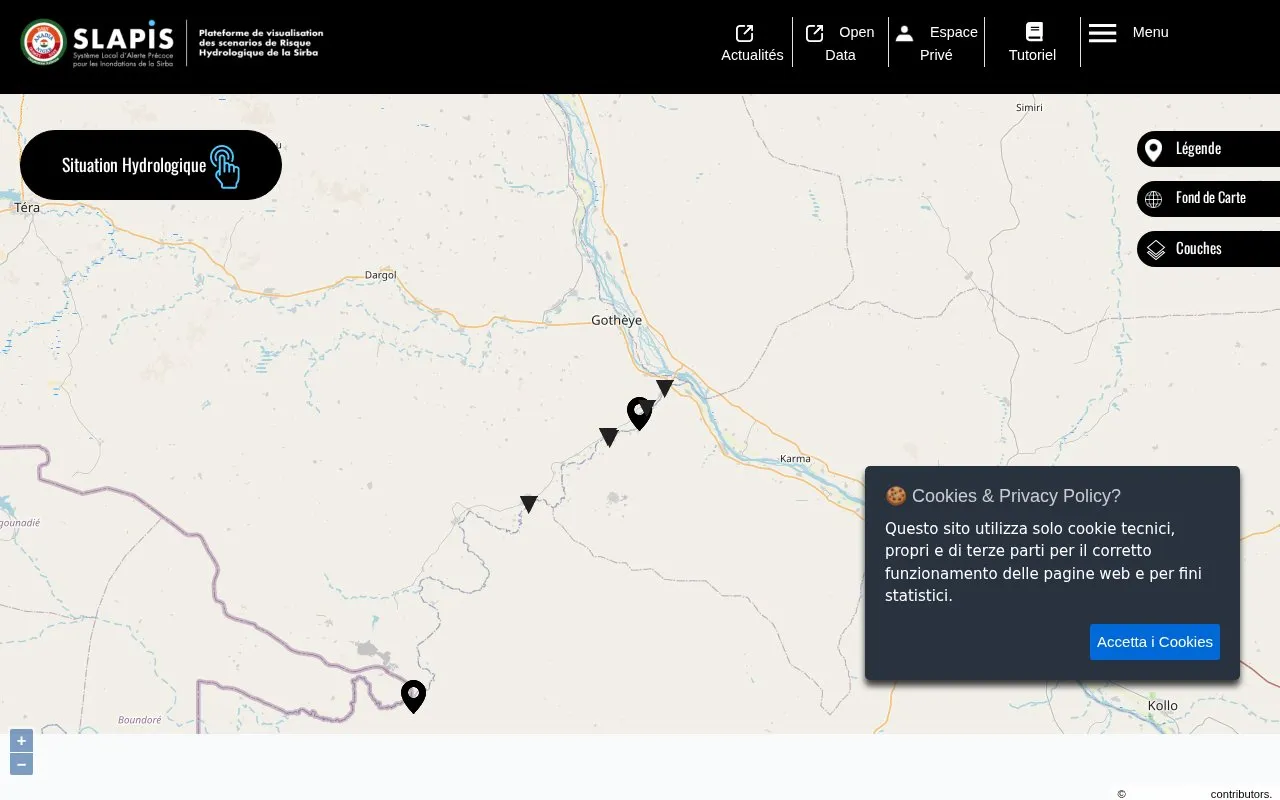This screenshot has height=800, width=1280.
Task: Expand the Légende panel
Action: [1208, 149]
